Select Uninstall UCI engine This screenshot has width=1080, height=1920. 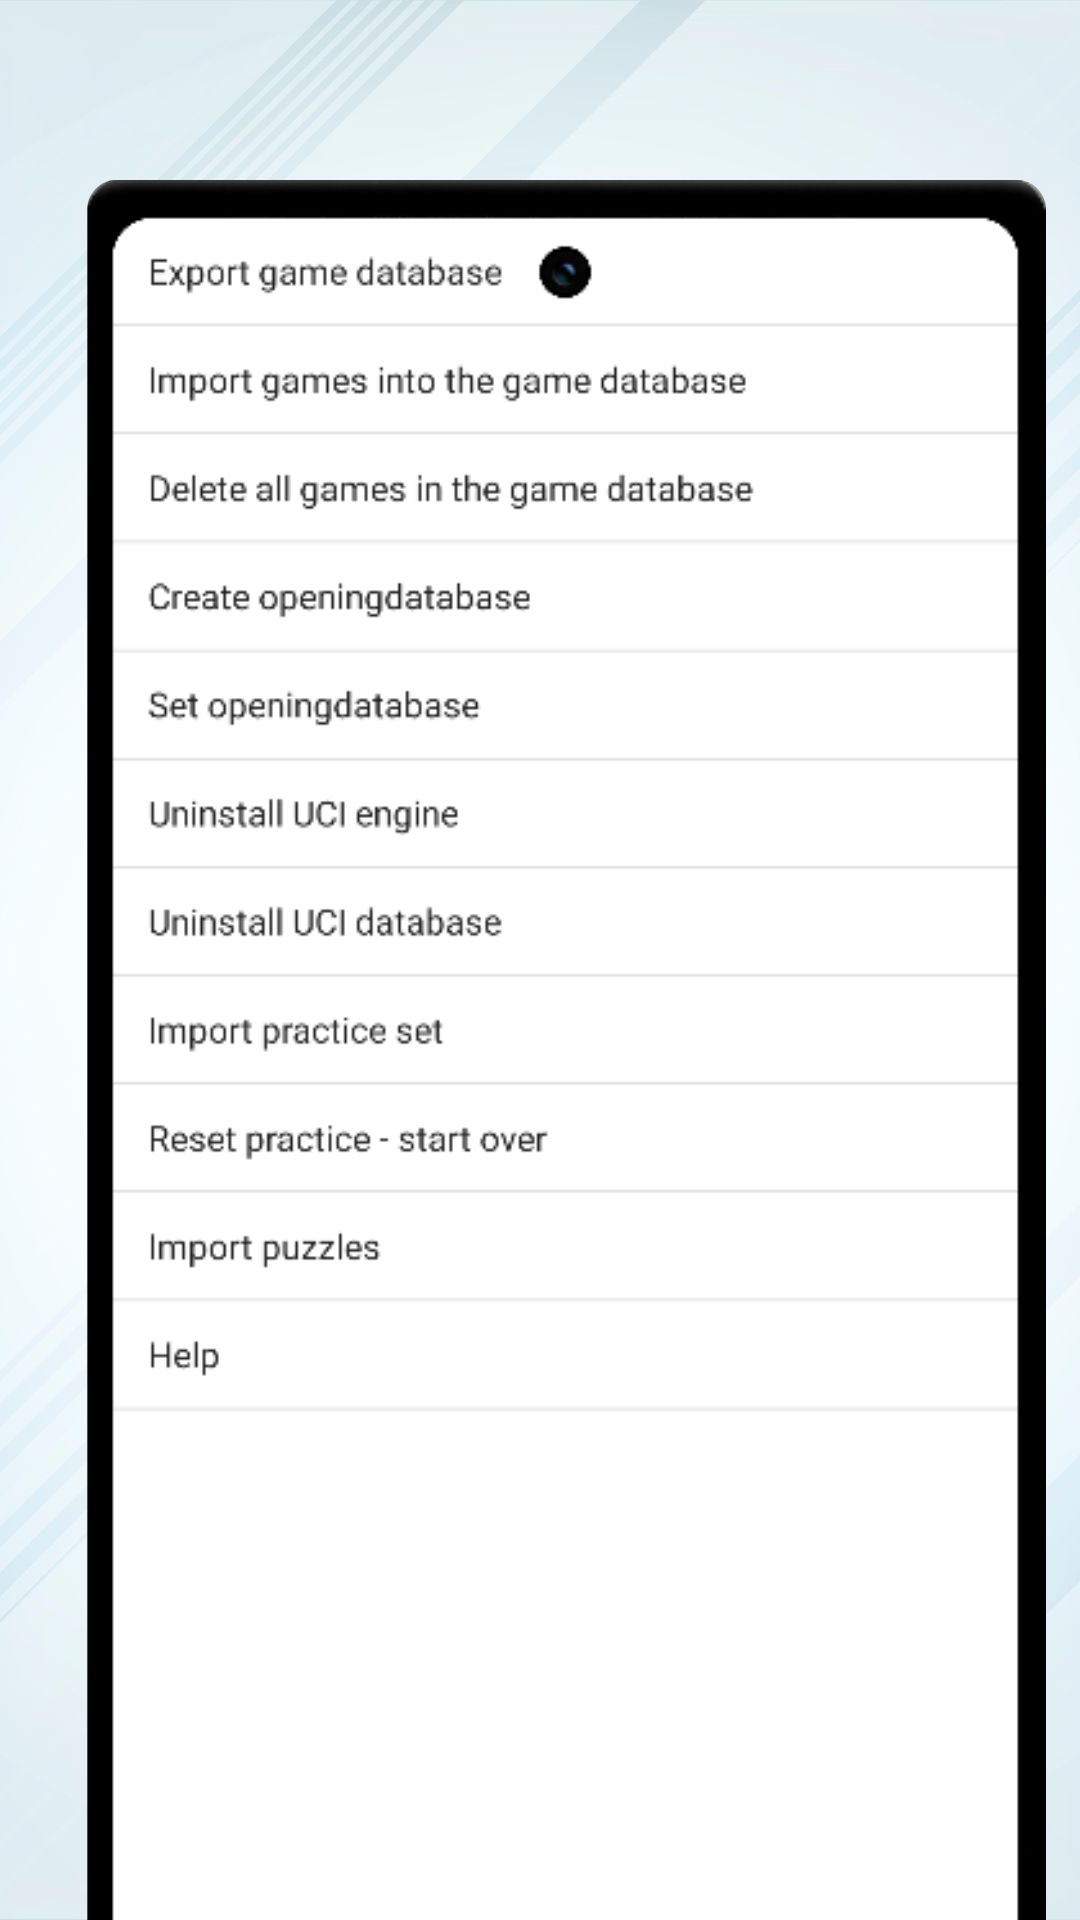tap(303, 814)
